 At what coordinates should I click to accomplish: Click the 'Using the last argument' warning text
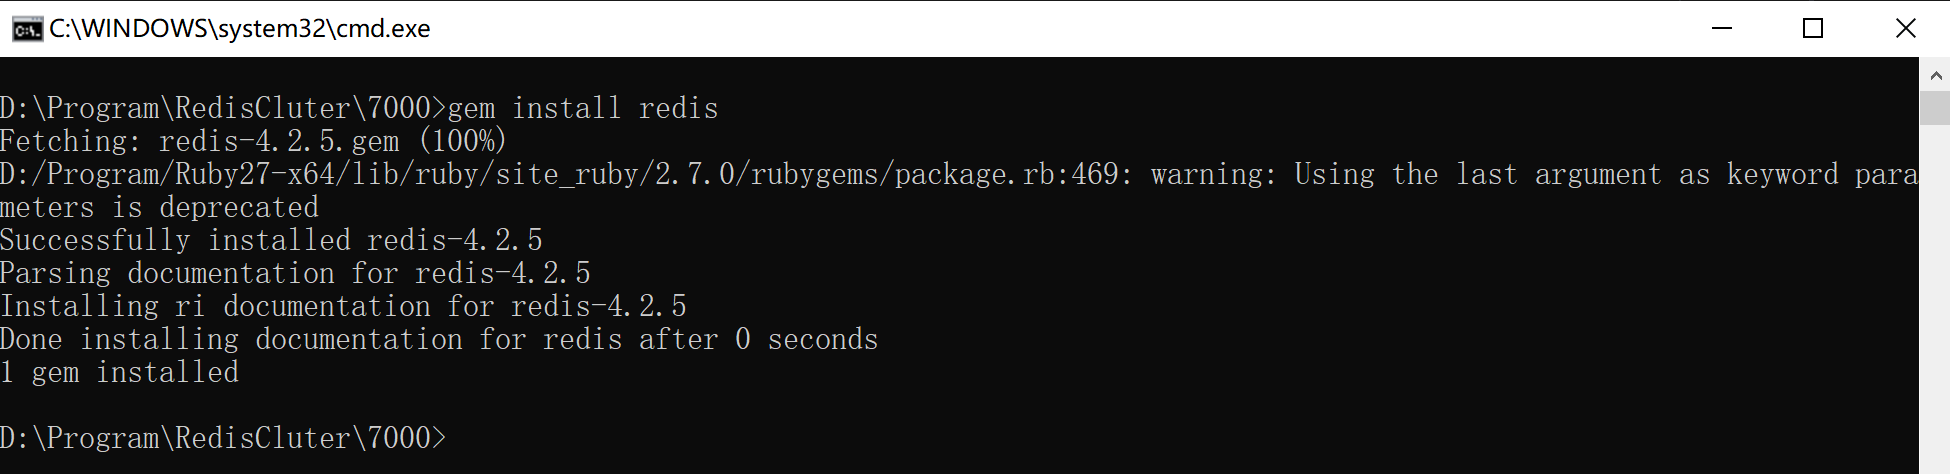1478,174
